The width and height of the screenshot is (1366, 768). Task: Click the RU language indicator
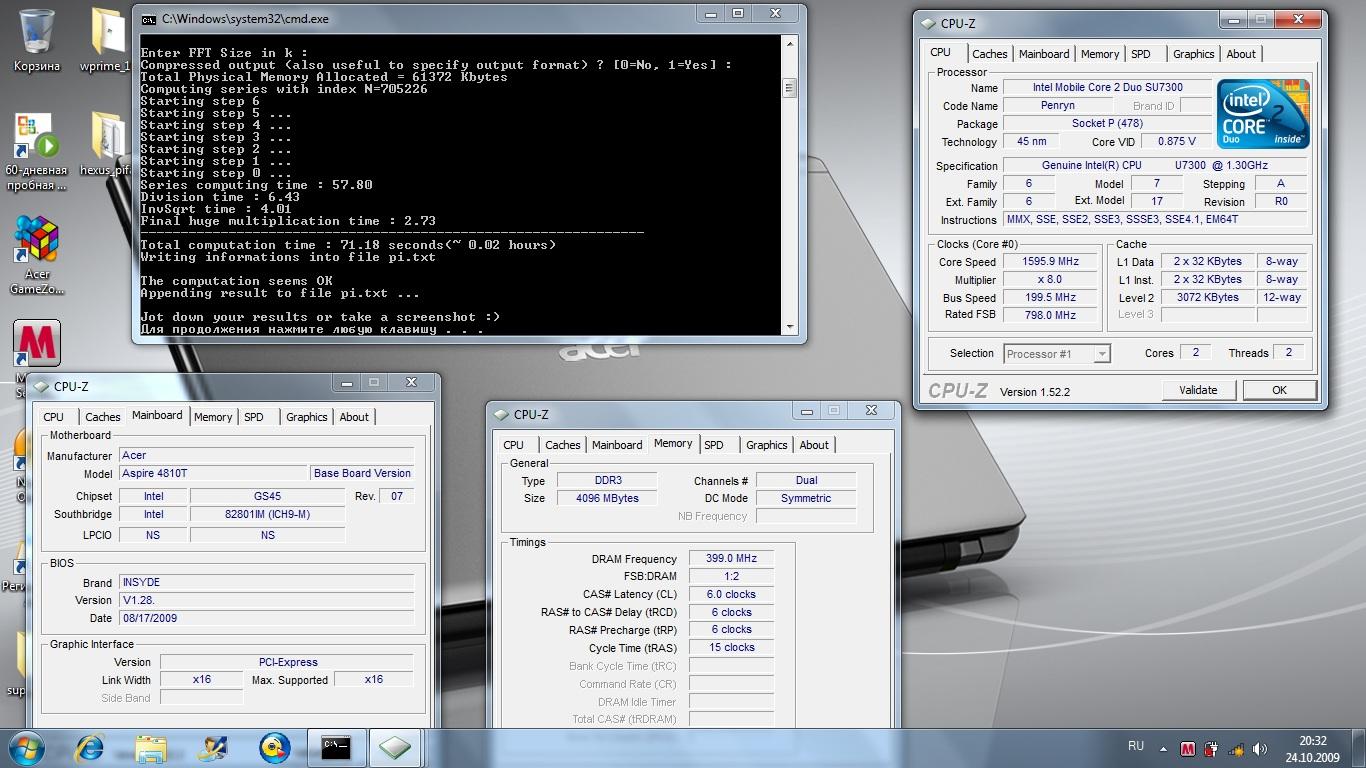[x=1136, y=746]
